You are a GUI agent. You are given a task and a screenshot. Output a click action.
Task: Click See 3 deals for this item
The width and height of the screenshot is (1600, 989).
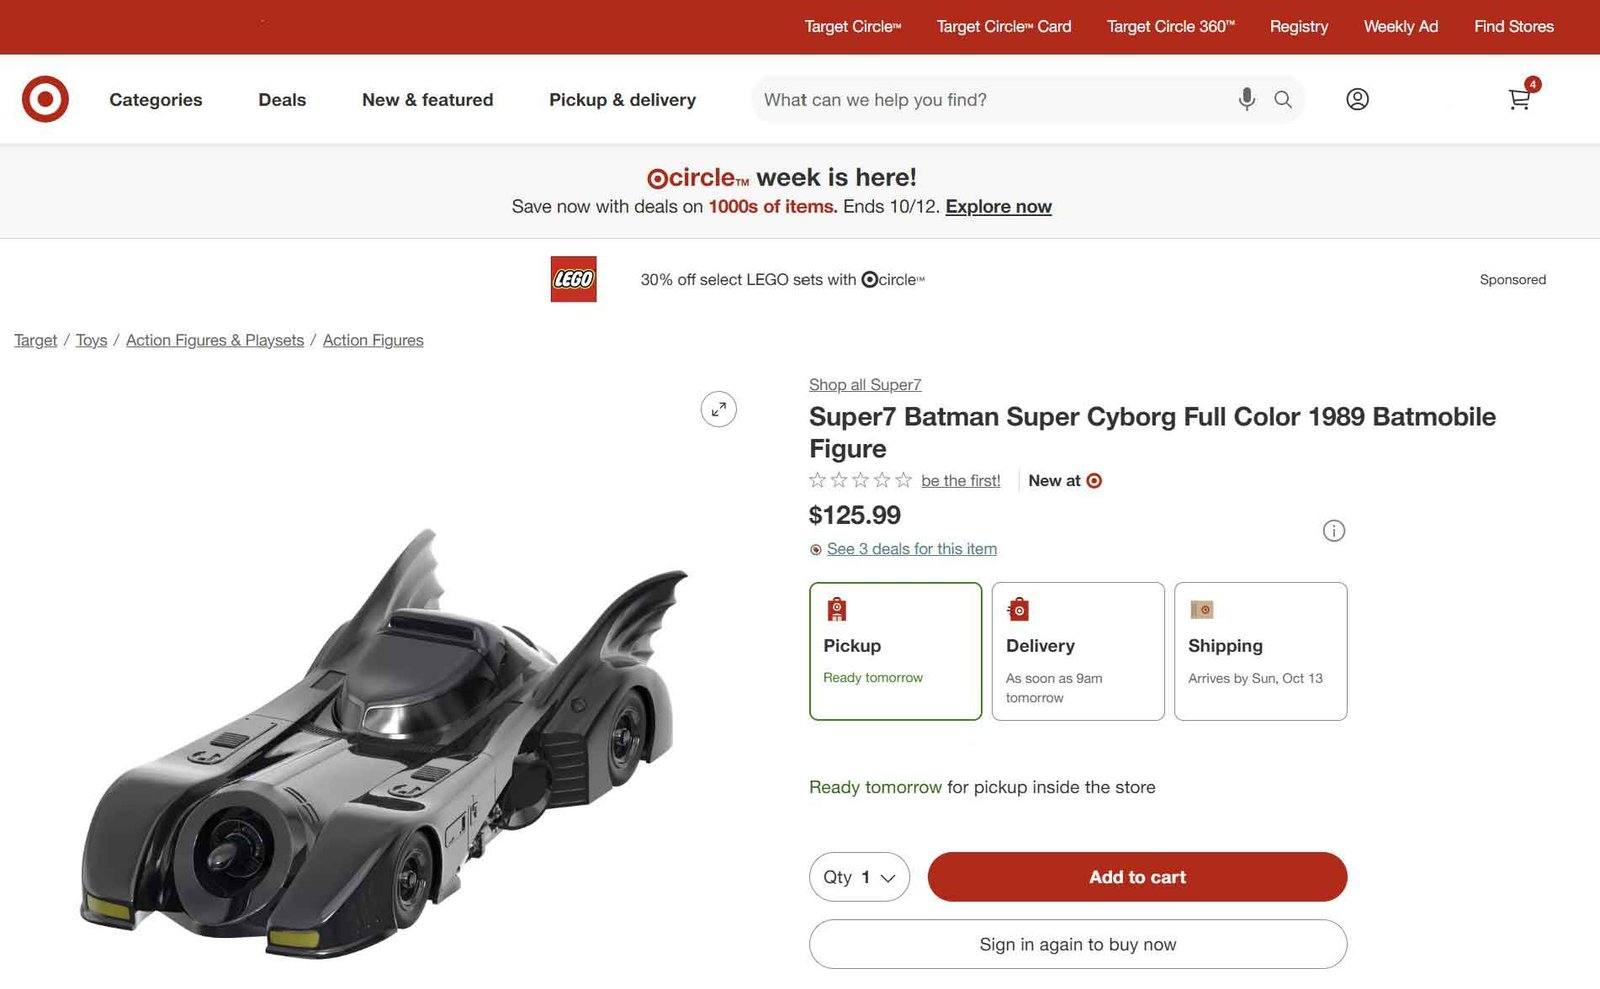tap(911, 549)
